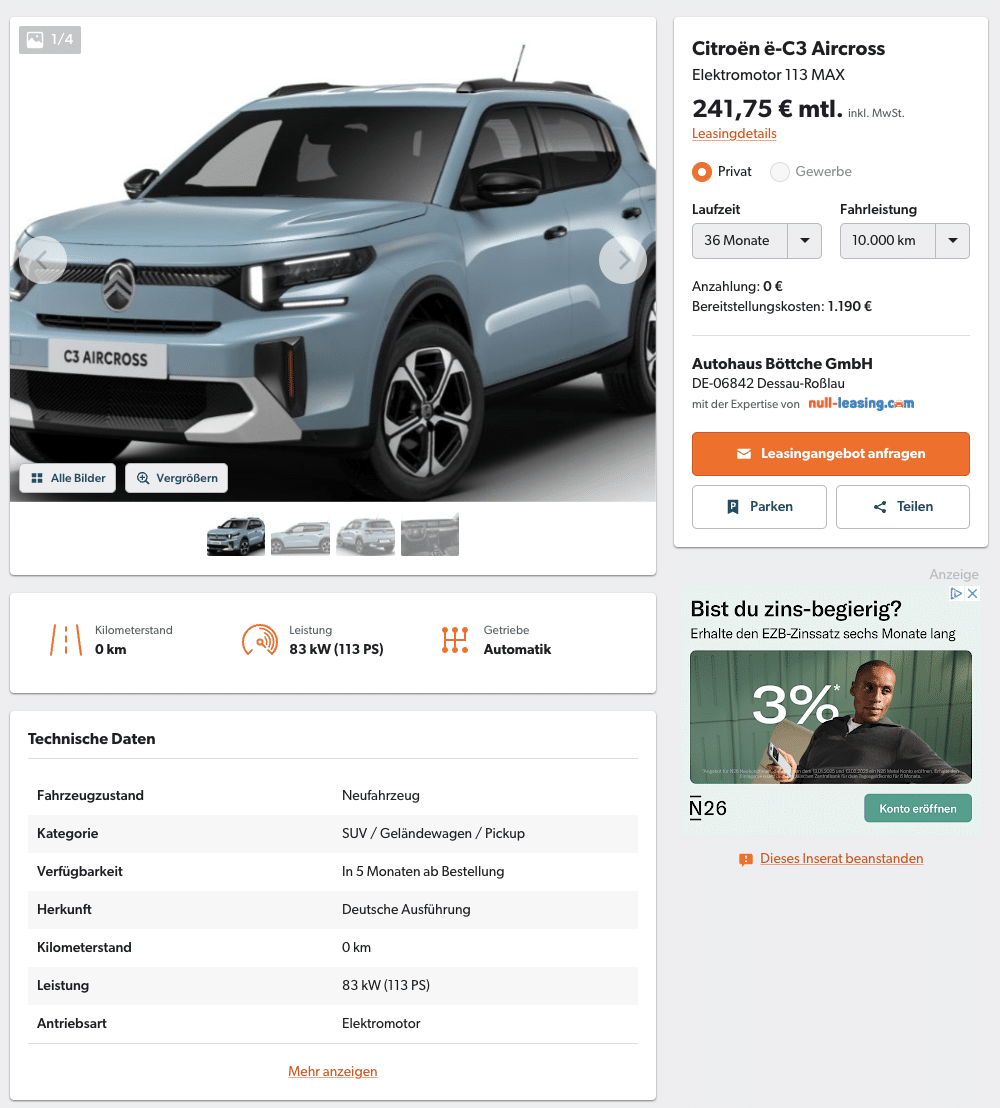Show next car image with right arrow
1000x1108 pixels.
point(623,260)
